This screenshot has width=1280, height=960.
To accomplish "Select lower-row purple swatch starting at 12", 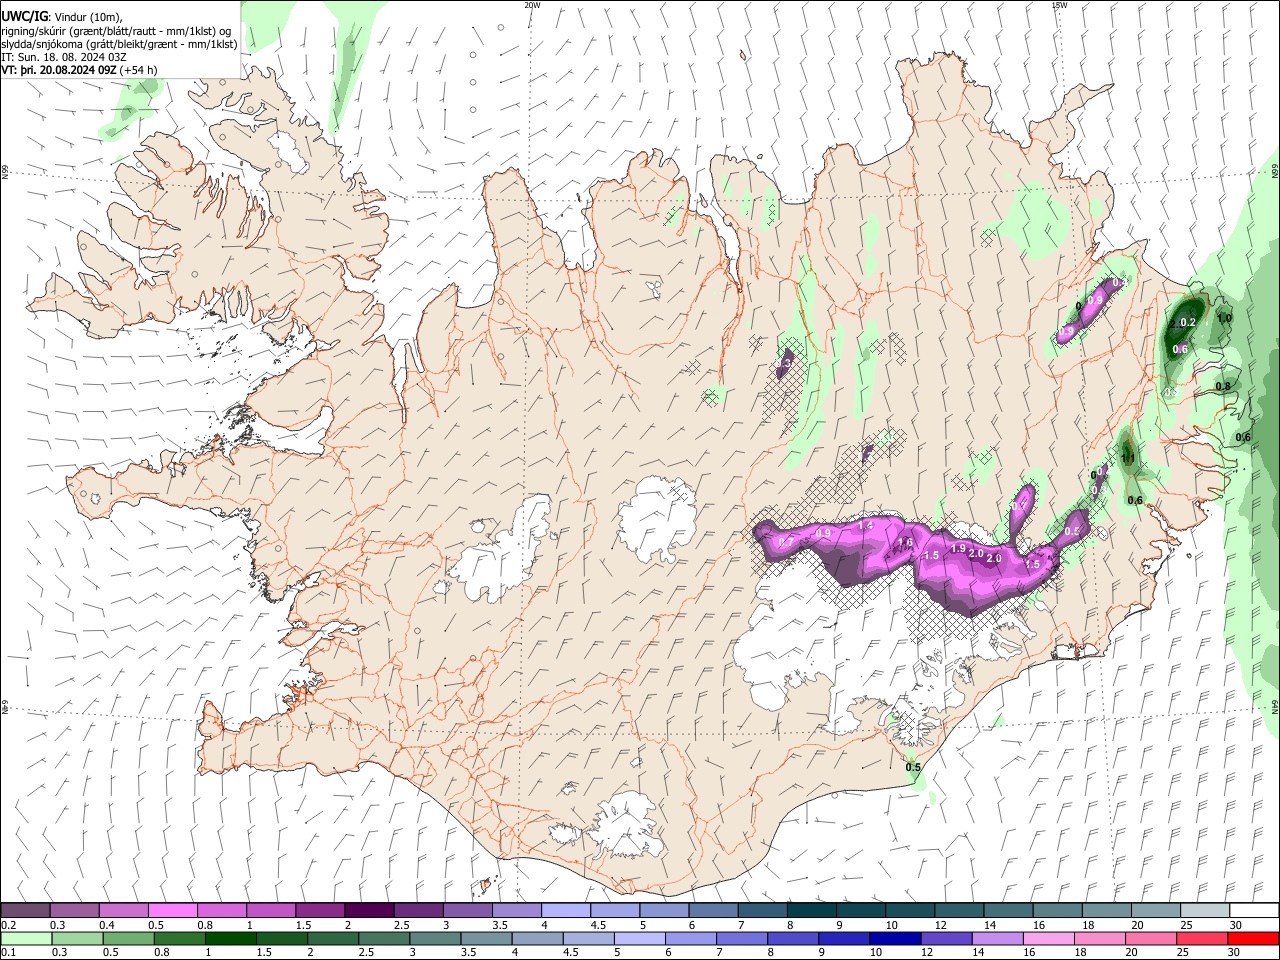I will (946, 938).
